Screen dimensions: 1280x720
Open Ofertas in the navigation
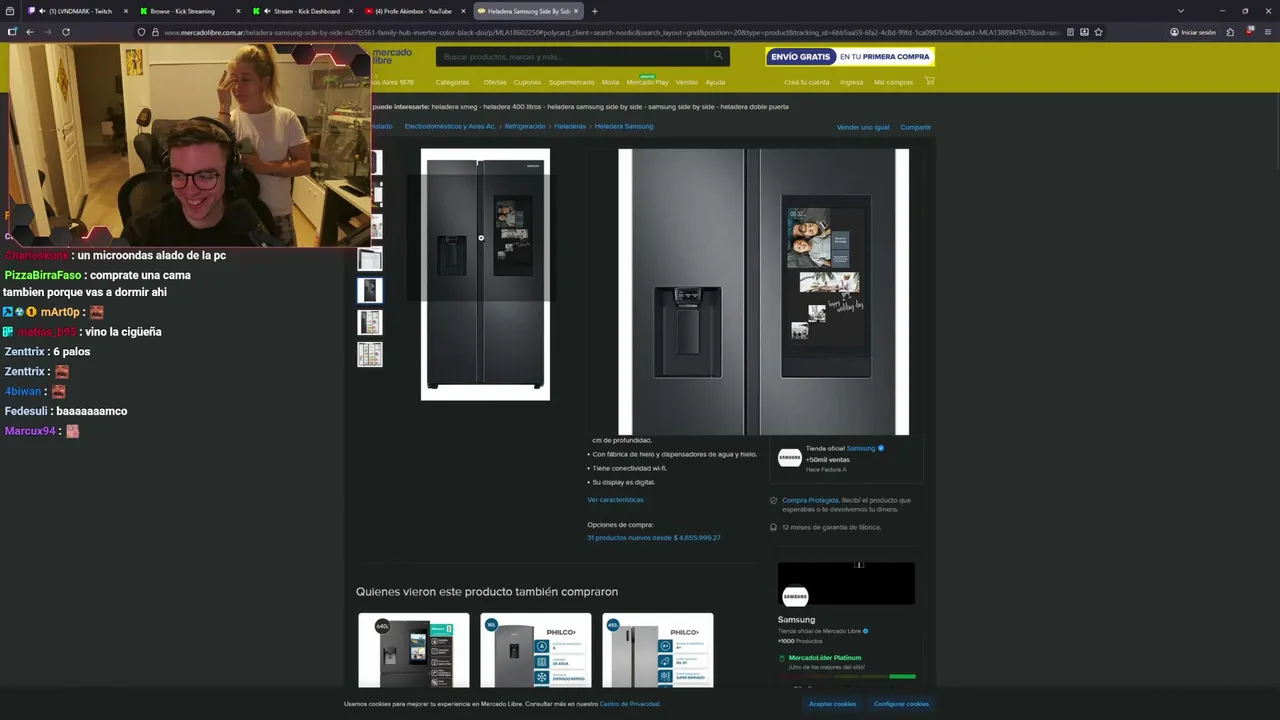[495, 82]
